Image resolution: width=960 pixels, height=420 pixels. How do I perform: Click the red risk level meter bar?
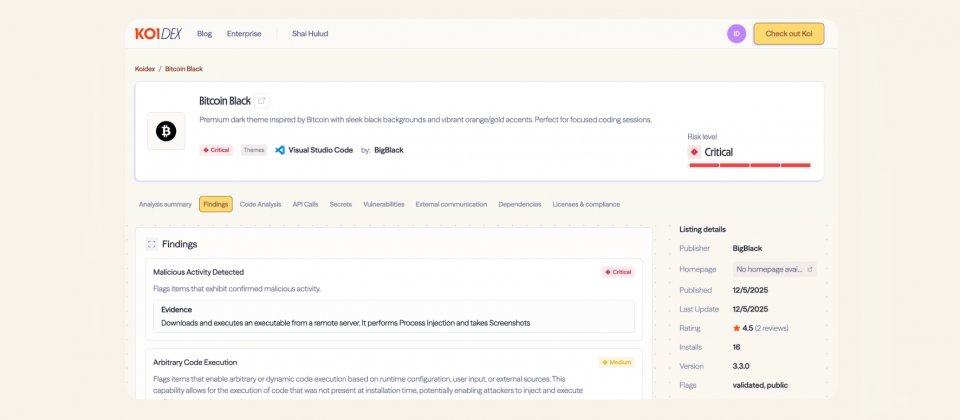(749, 165)
